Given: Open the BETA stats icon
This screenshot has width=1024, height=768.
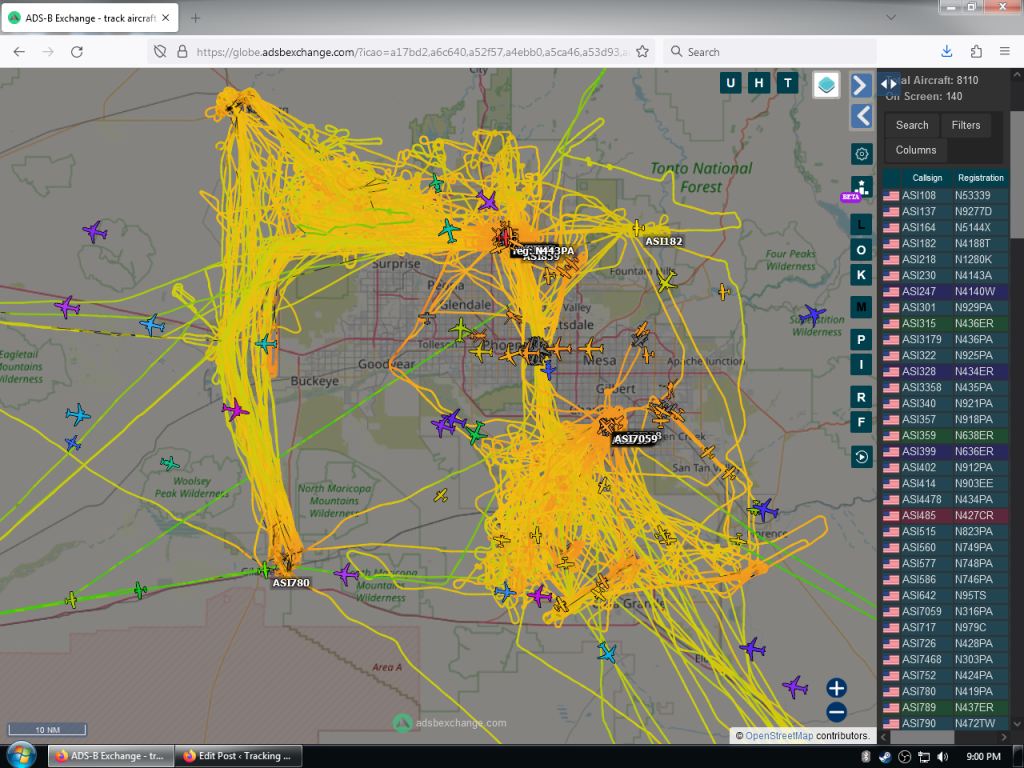Looking at the screenshot, I should (861, 187).
